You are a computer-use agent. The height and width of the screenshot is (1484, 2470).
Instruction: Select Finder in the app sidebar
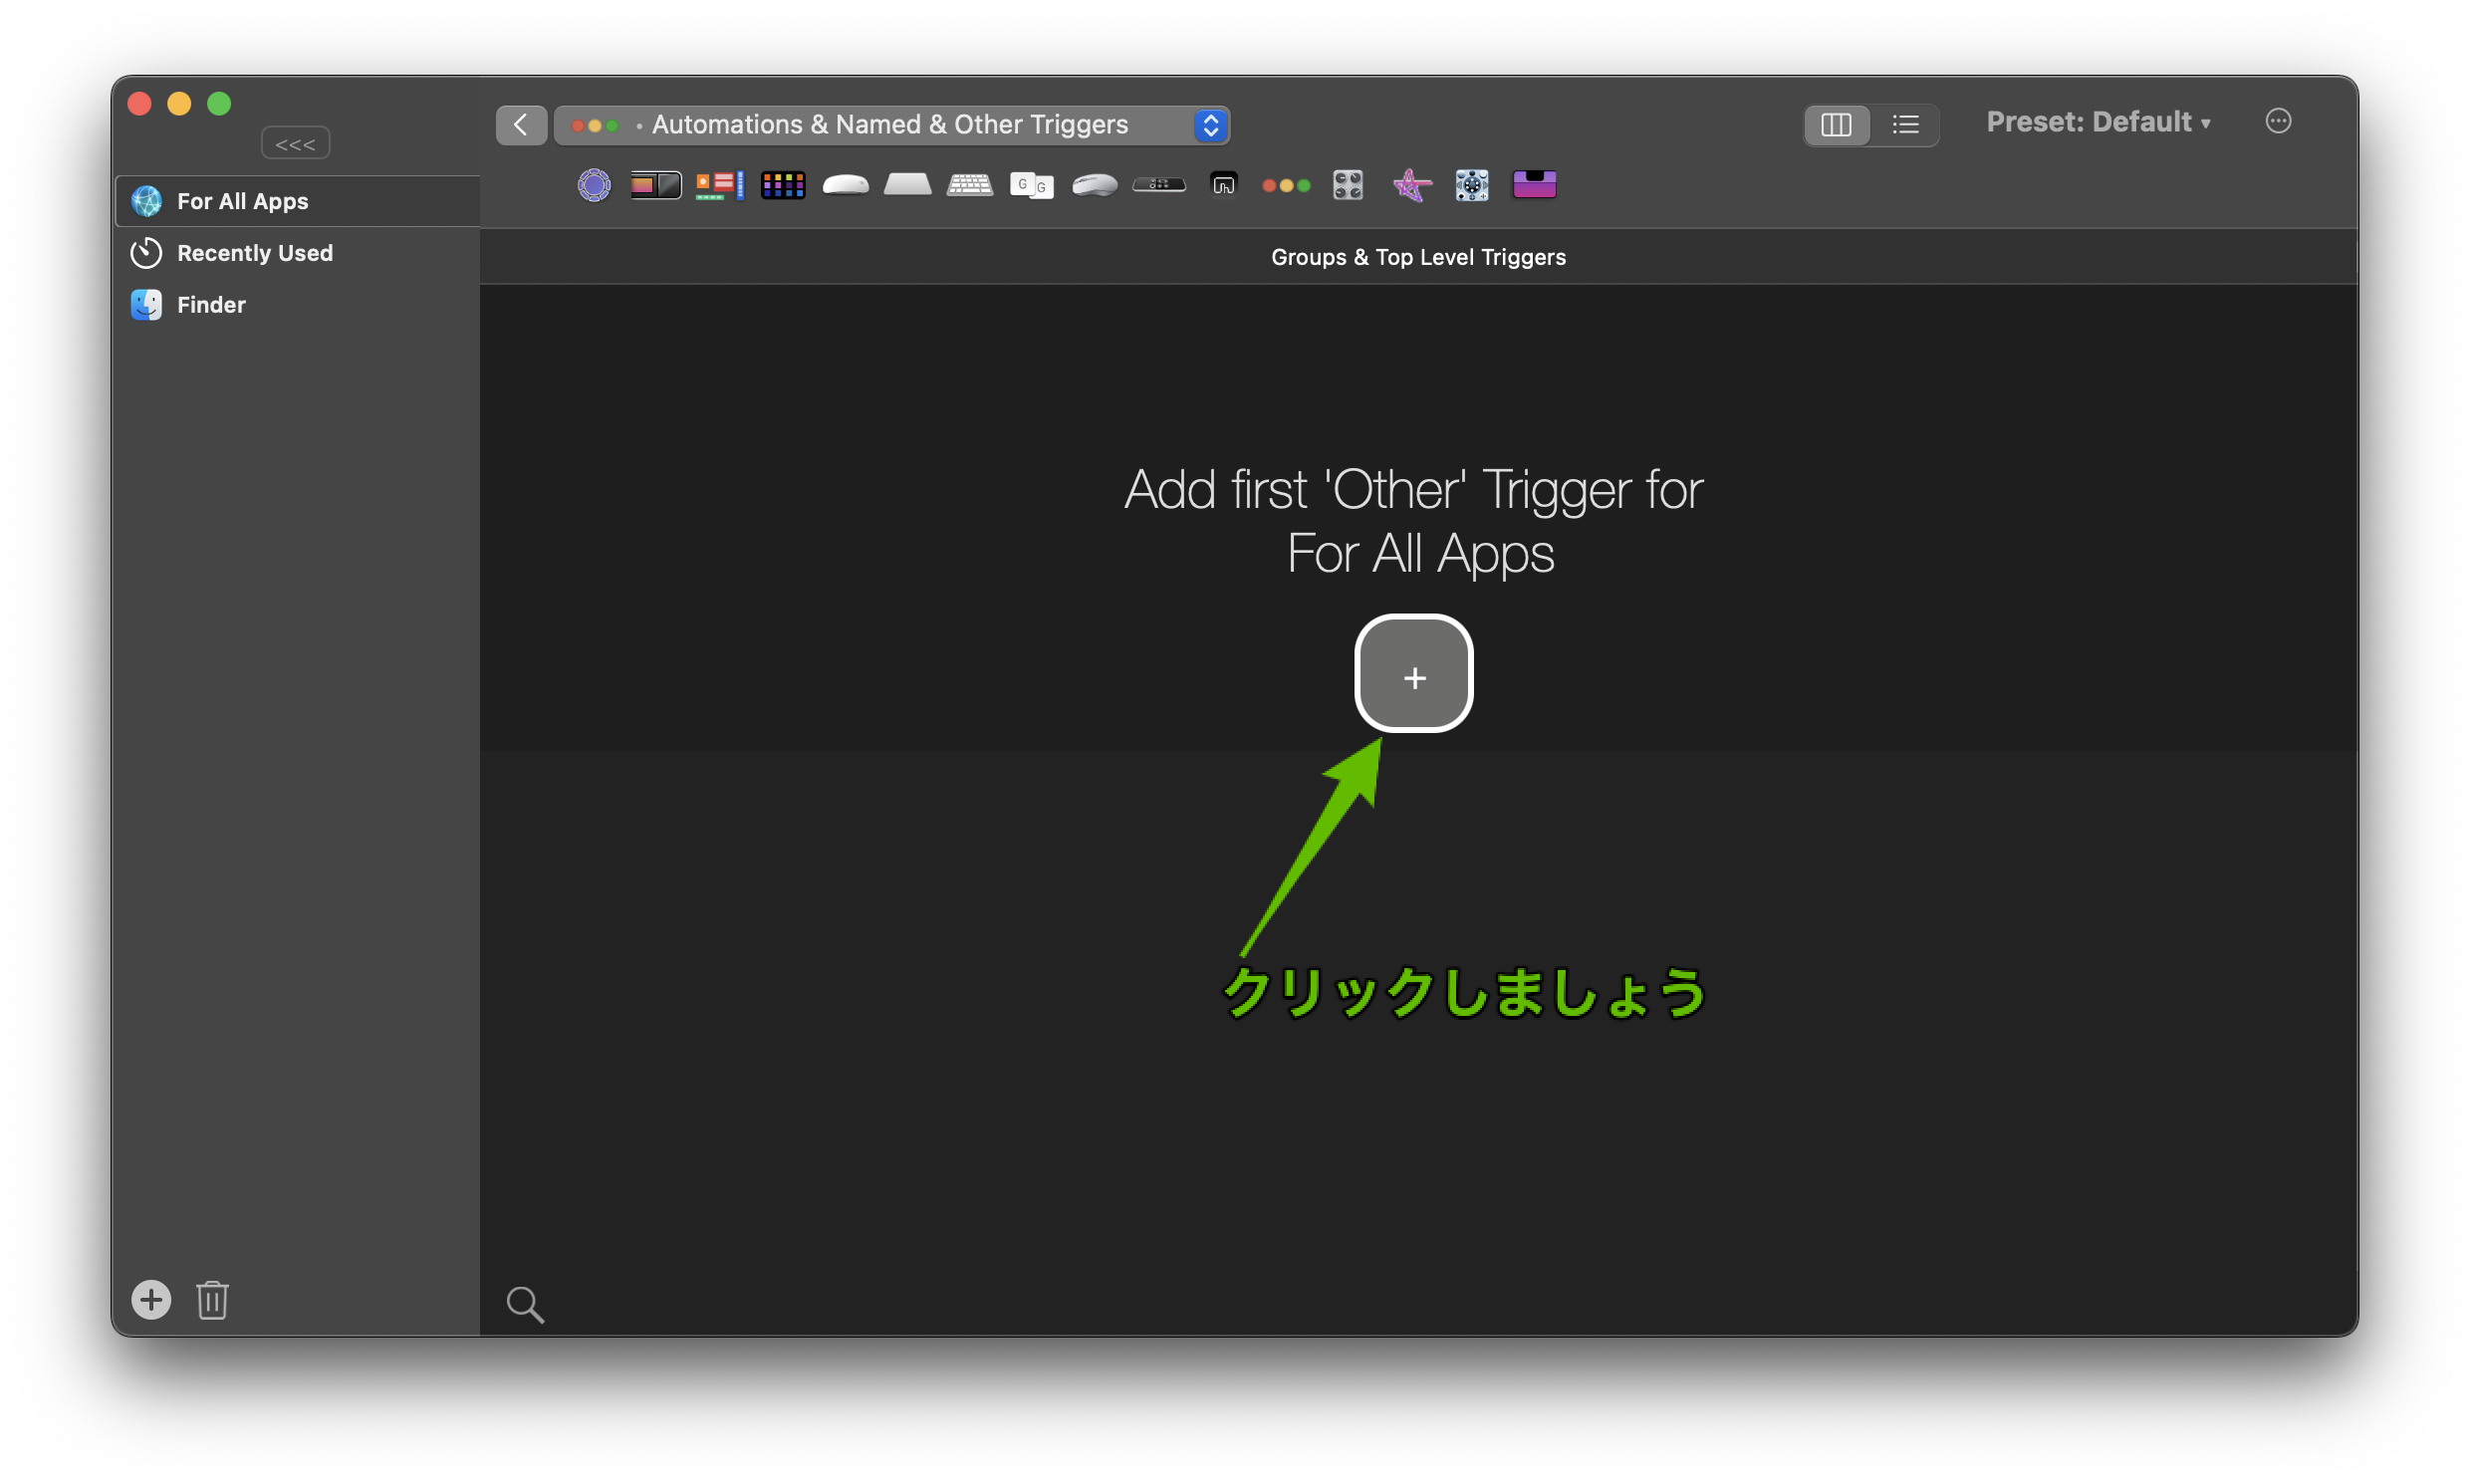click(211, 305)
